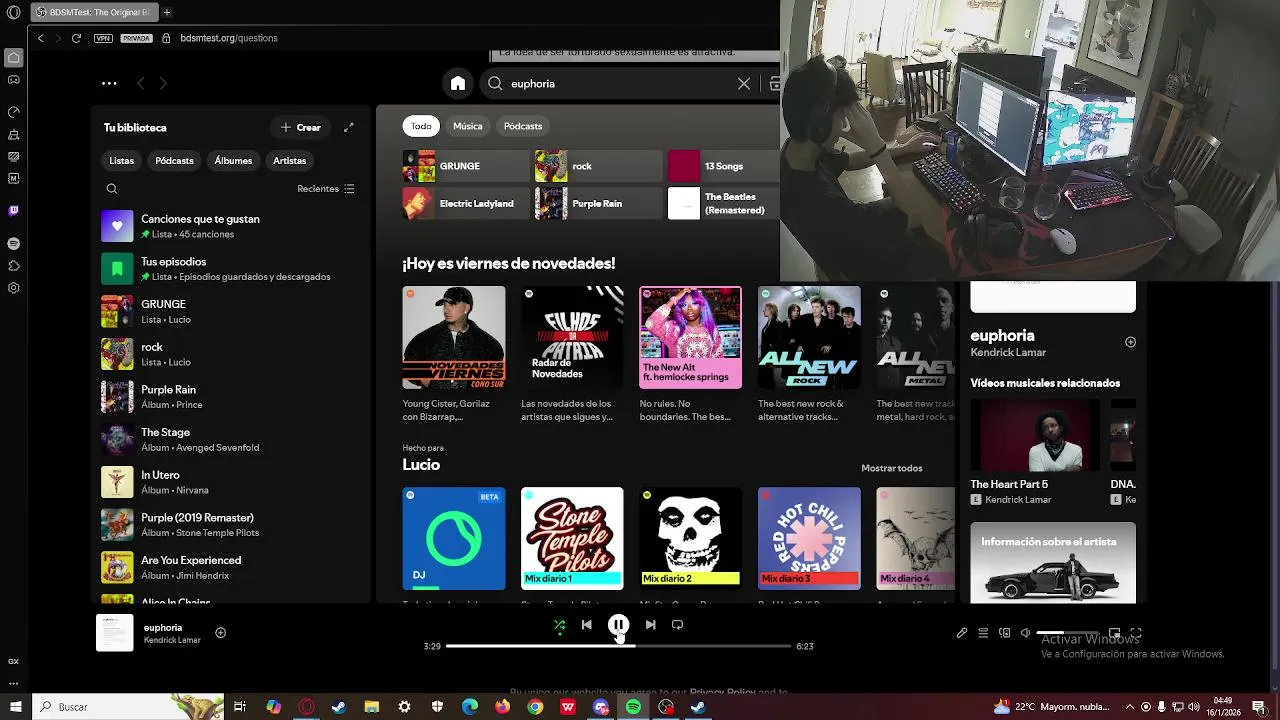Filter library by Listas chip
This screenshot has width=1280, height=720.
pyautogui.click(x=121, y=161)
